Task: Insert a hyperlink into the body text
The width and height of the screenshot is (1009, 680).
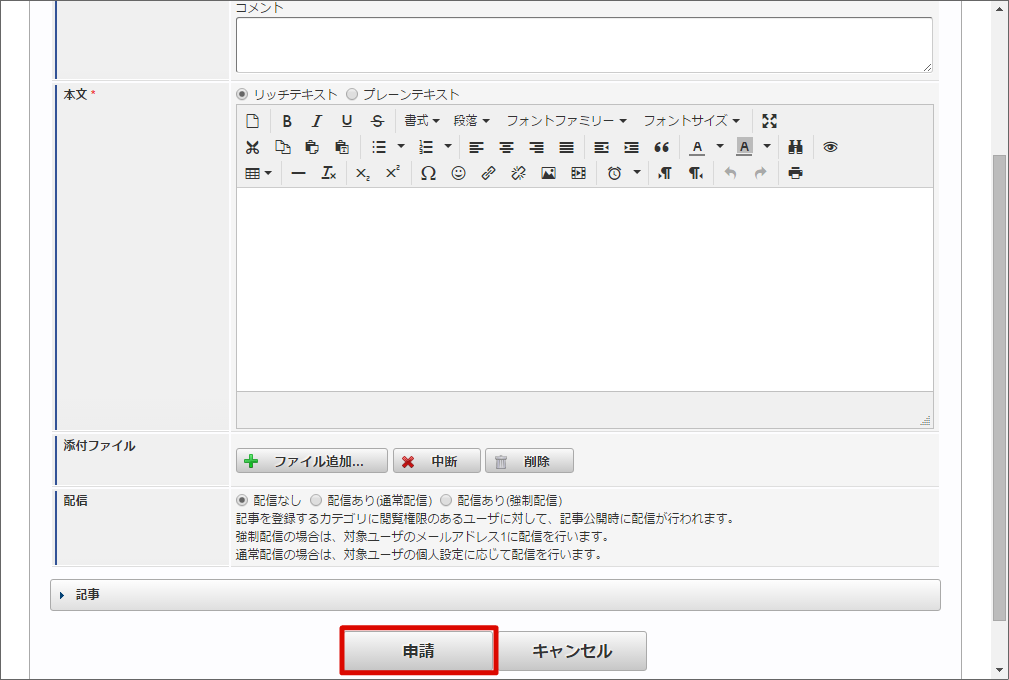Action: 488,173
